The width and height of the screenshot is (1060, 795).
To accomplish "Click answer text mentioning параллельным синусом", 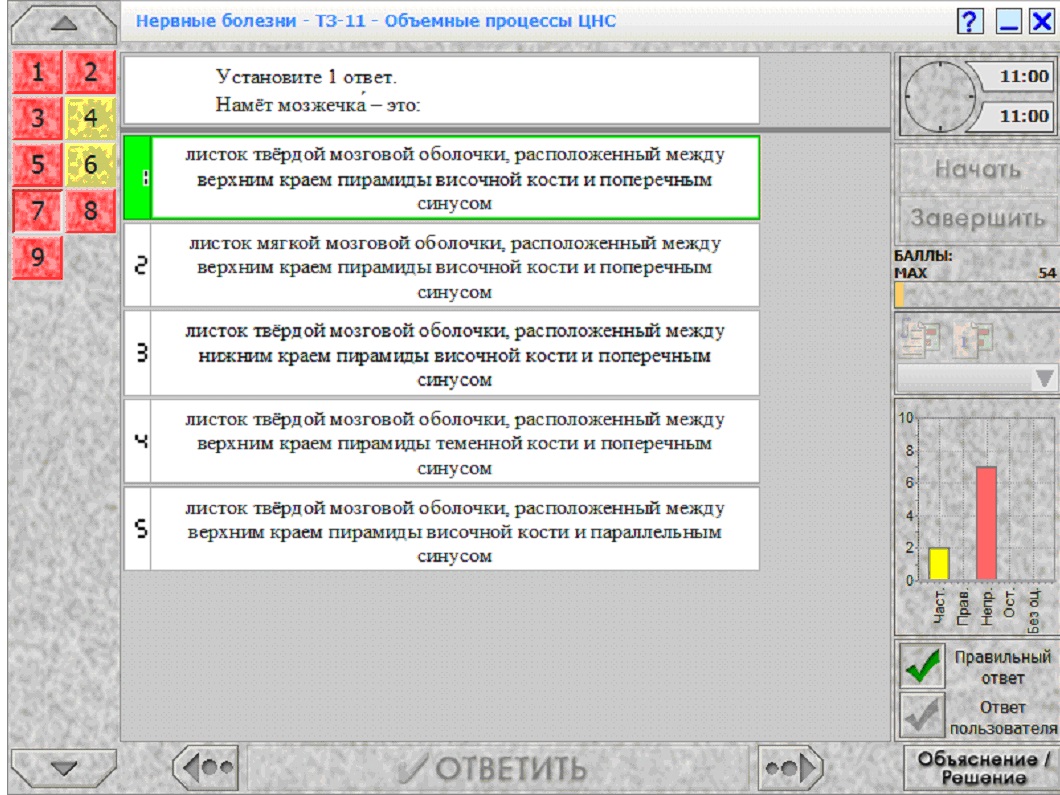I will tap(454, 531).
